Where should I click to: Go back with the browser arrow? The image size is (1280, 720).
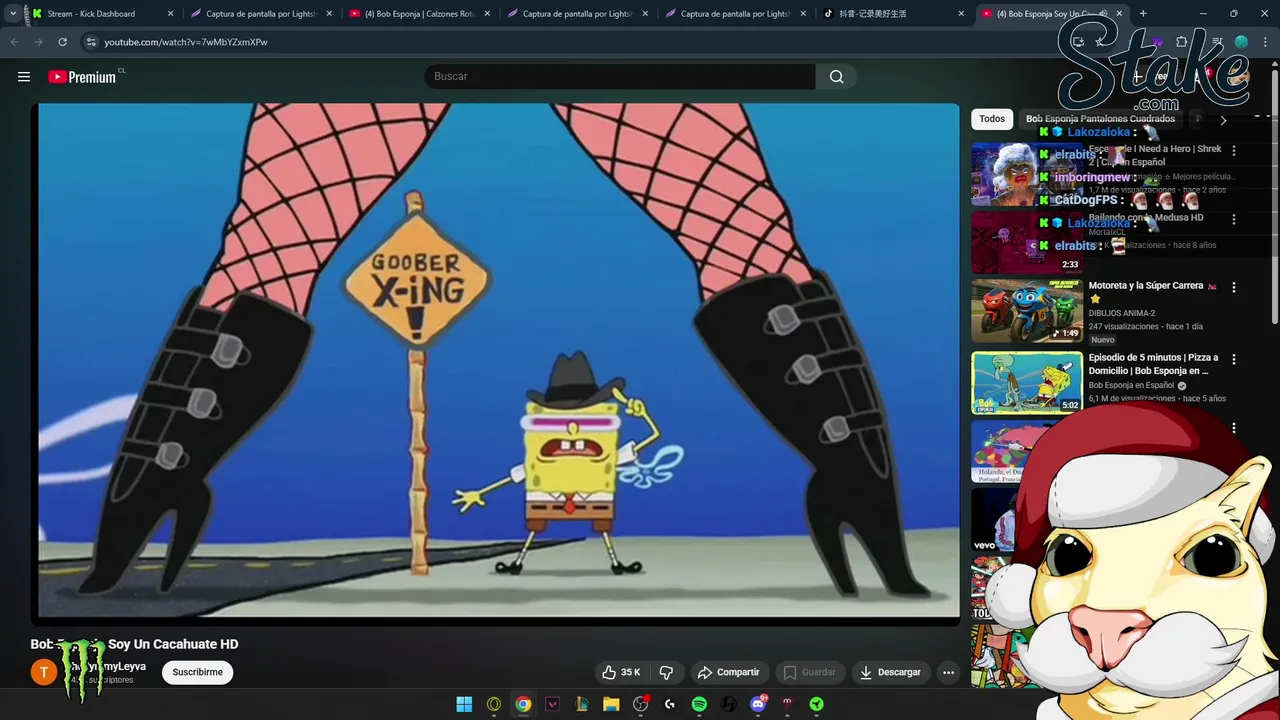pyautogui.click(x=14, y=42)
